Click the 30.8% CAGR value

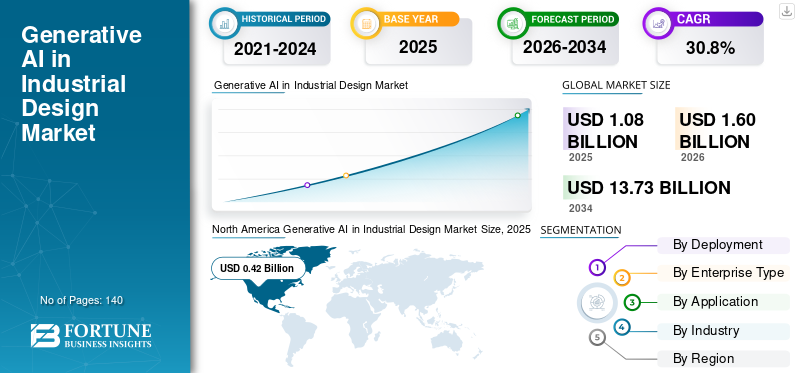point(710,48)
